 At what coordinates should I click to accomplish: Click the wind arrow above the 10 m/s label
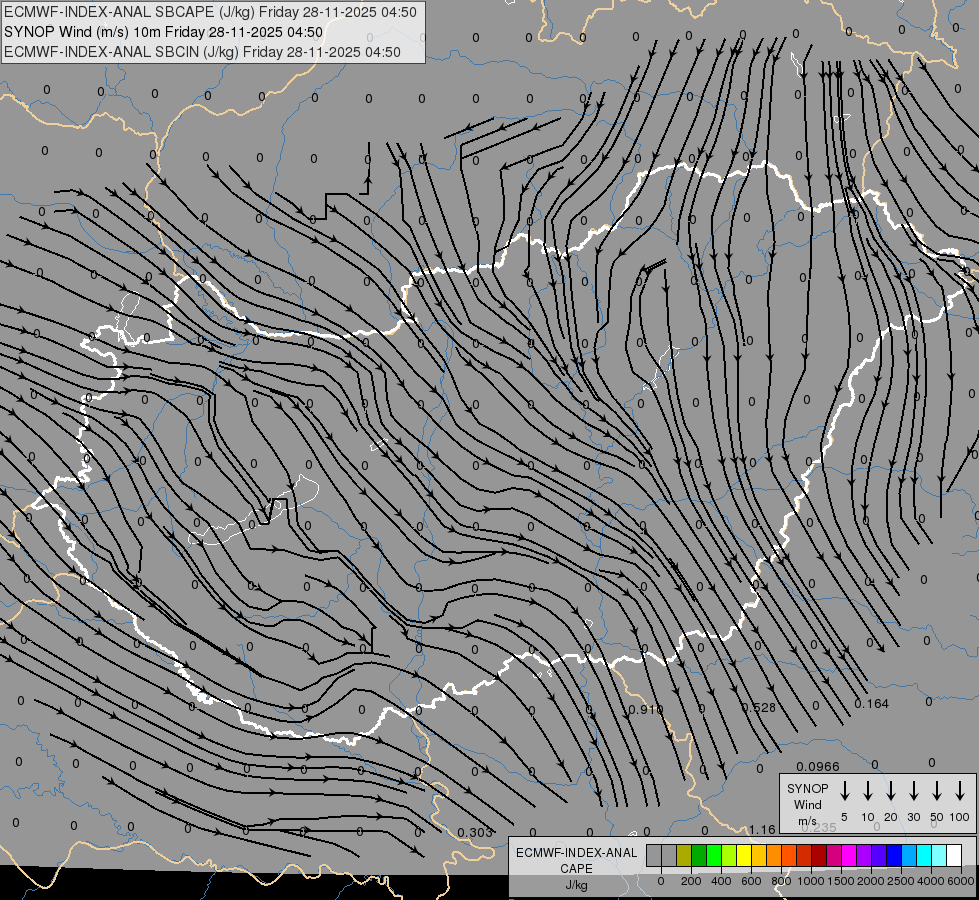(867, 791)
